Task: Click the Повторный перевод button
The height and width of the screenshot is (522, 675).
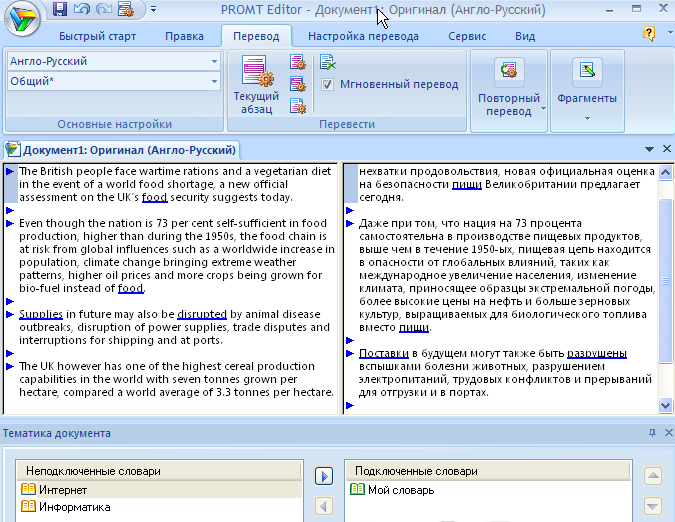Action: (x=509, y=87)
